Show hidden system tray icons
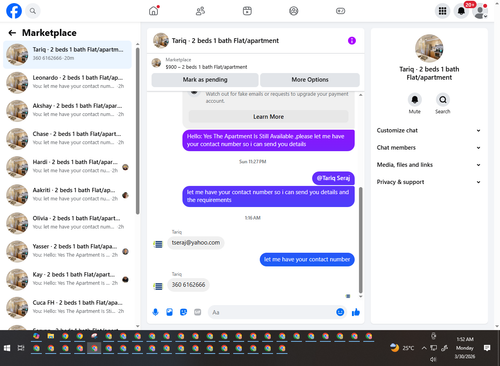Viewport: 500px width, 366px height. (424, 348)
